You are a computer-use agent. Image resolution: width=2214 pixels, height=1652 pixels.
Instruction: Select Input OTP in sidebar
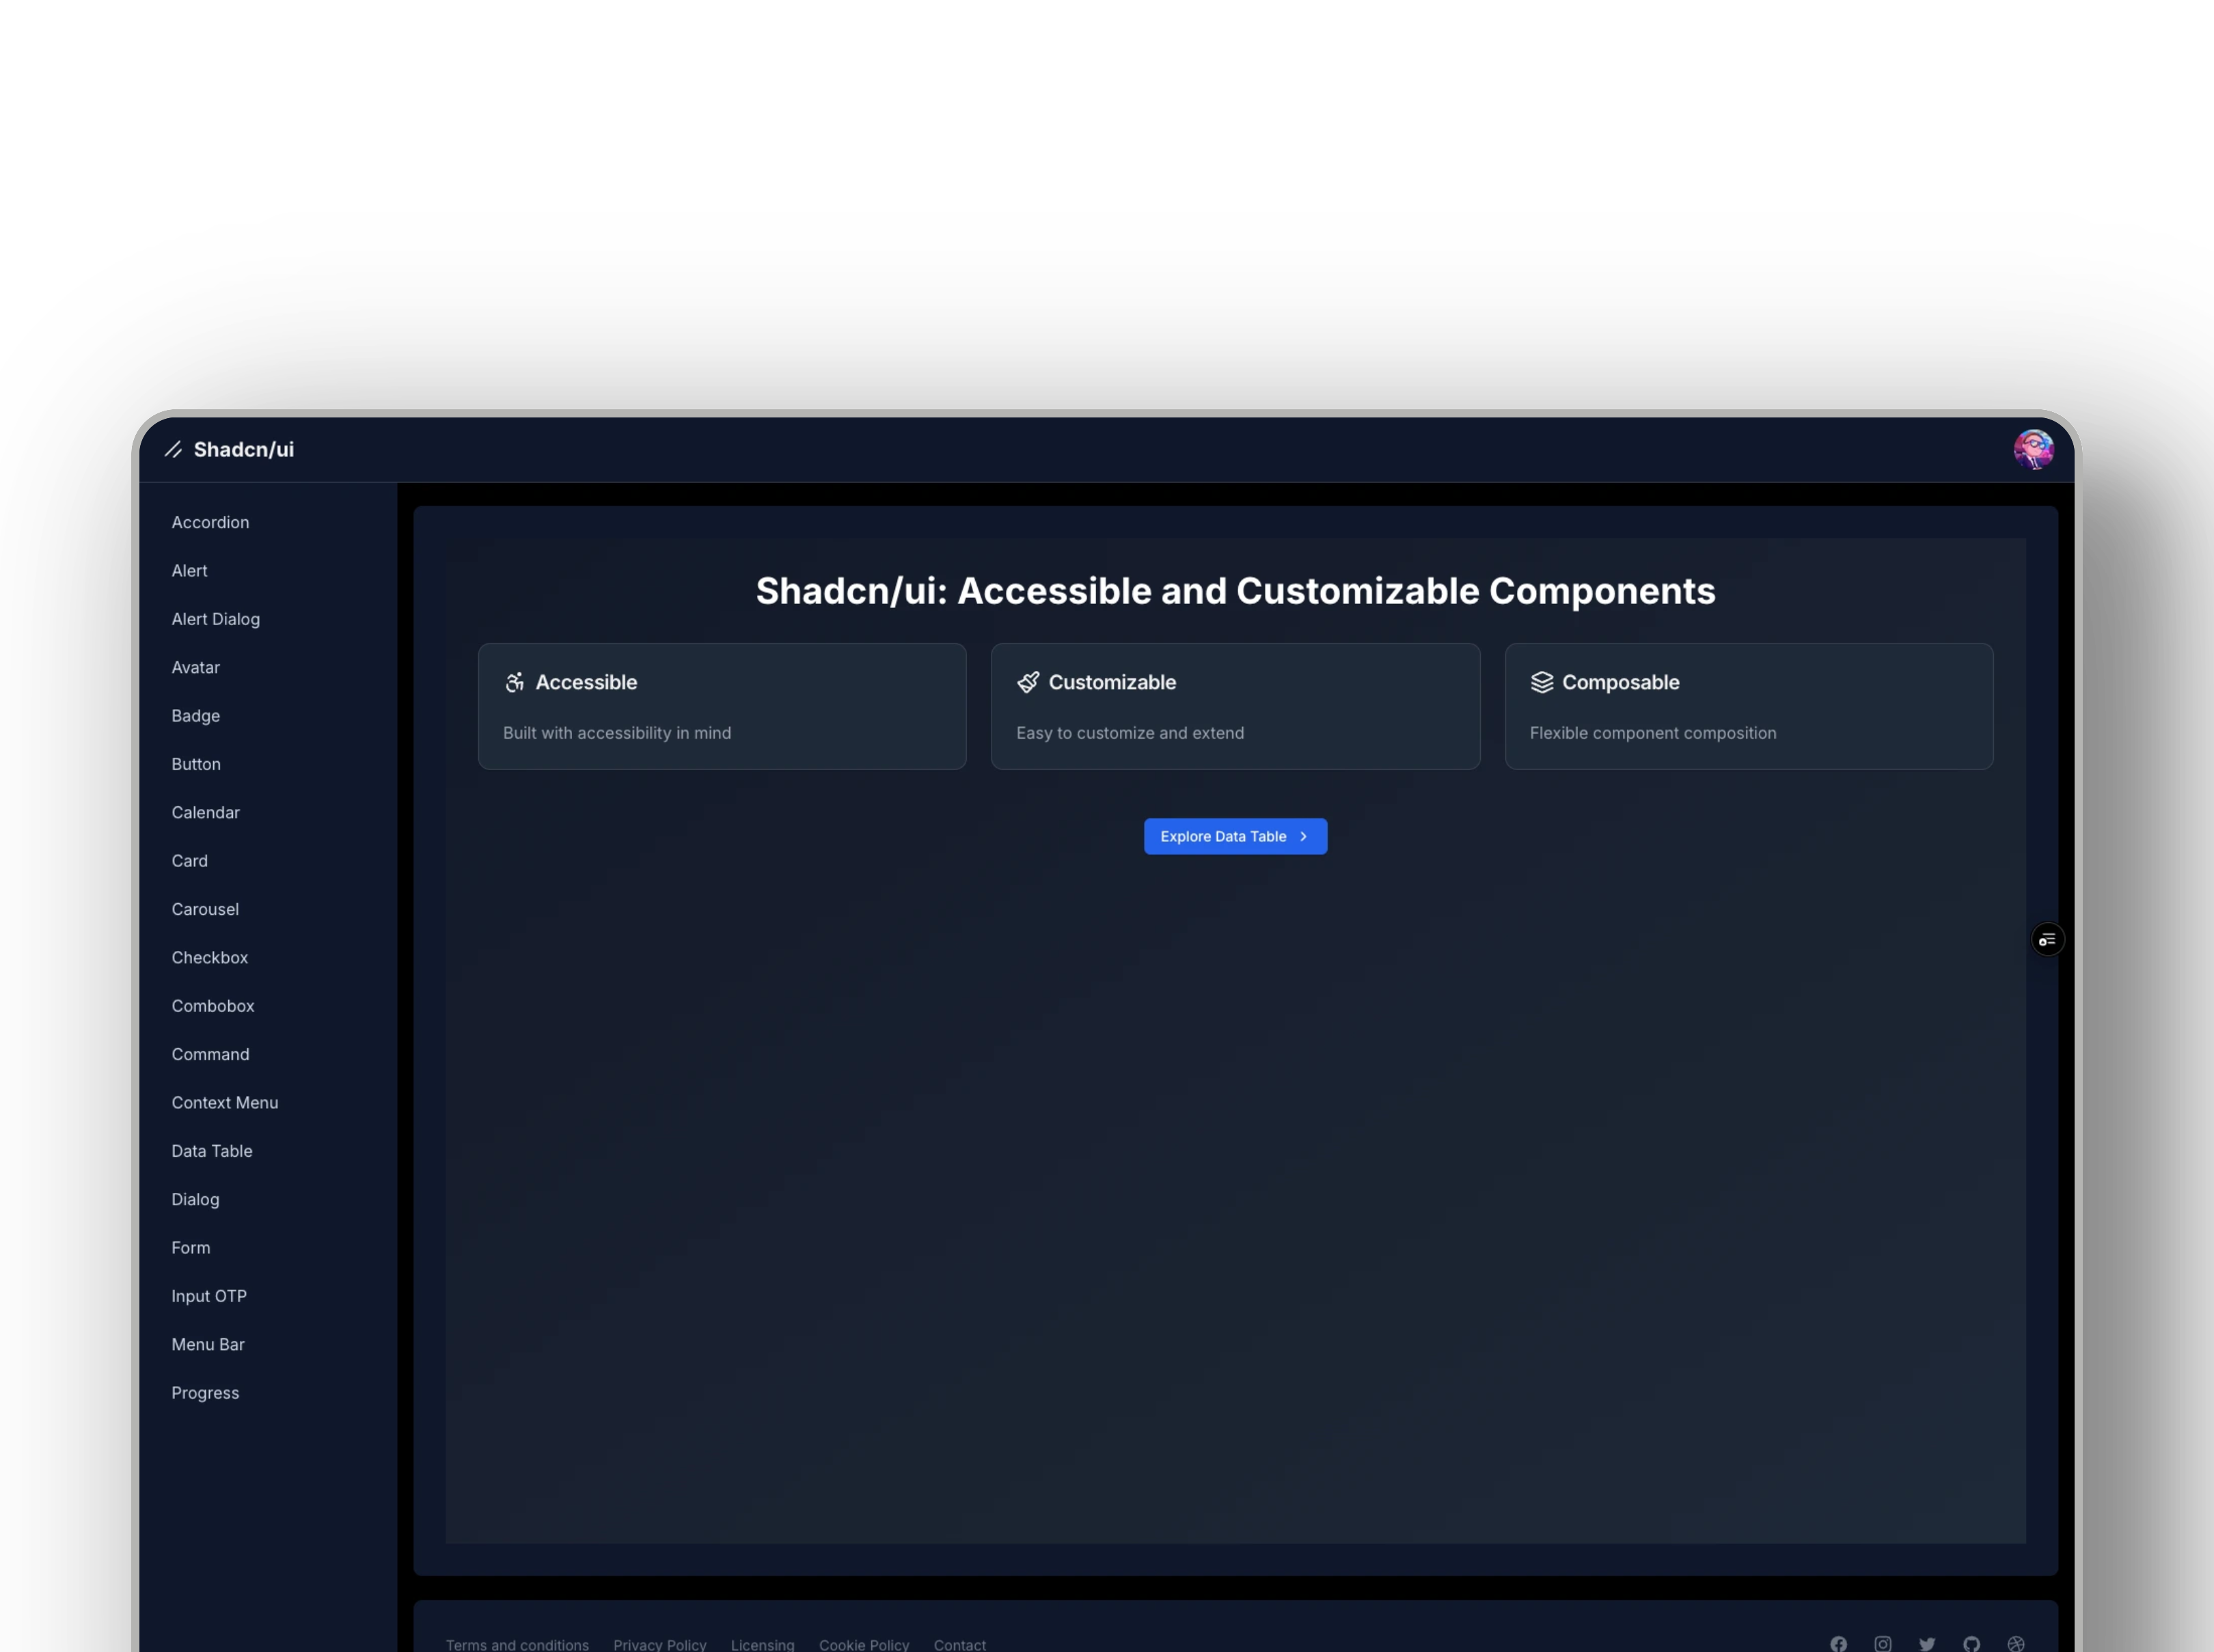(x=208, y=1296)
